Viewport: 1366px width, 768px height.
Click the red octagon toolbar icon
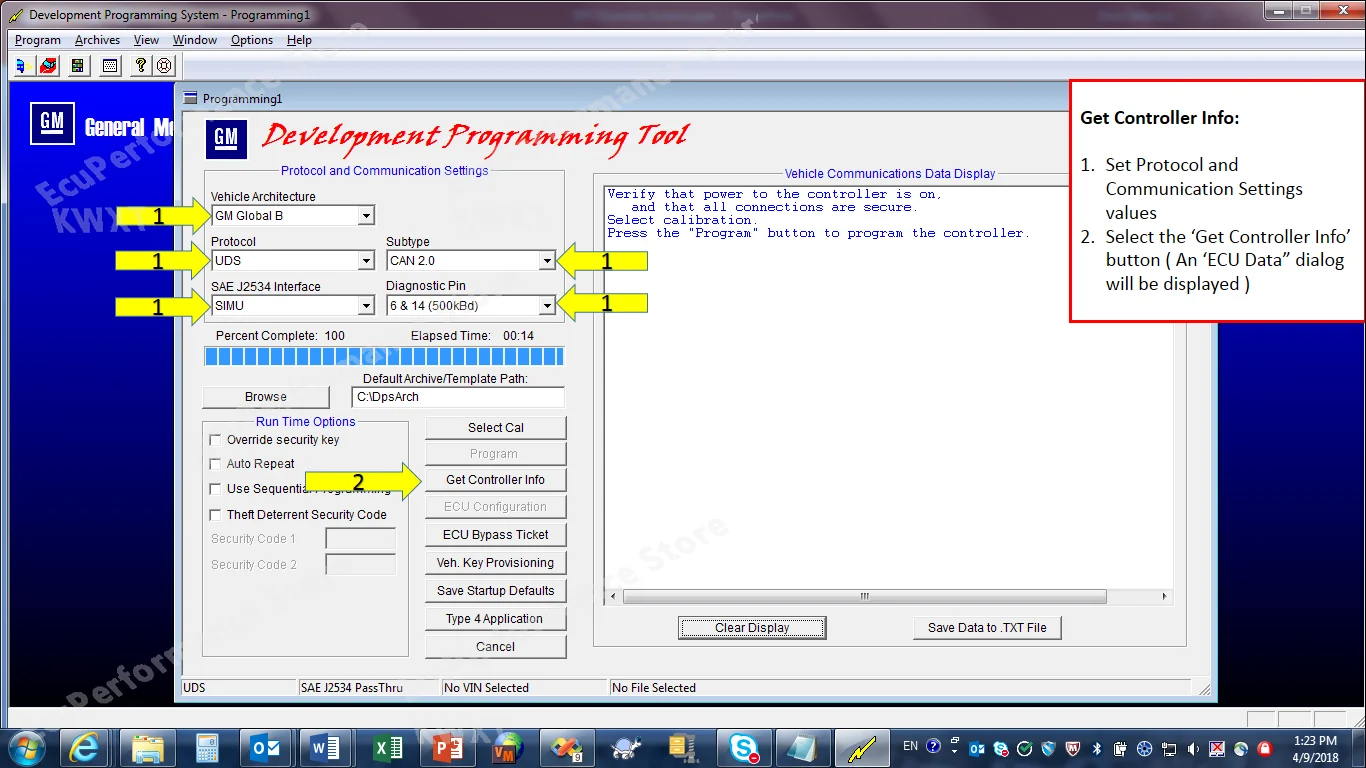coord(165,66)
